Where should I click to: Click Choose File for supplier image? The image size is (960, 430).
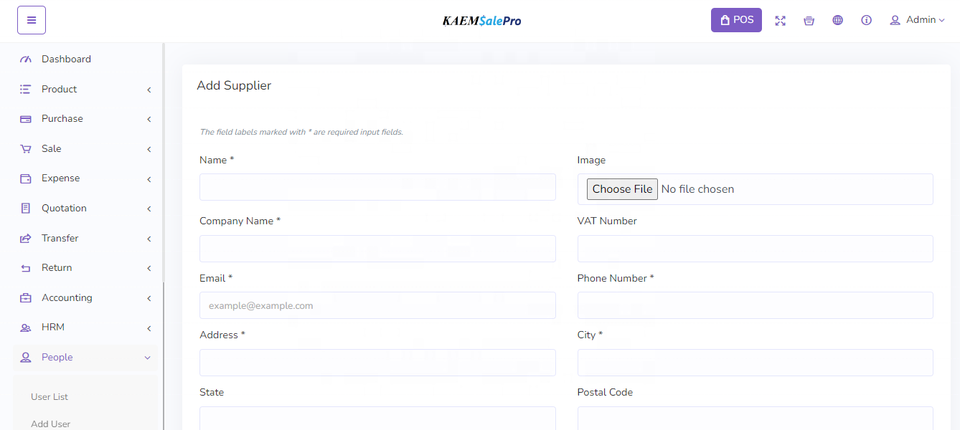coord(622,189)
